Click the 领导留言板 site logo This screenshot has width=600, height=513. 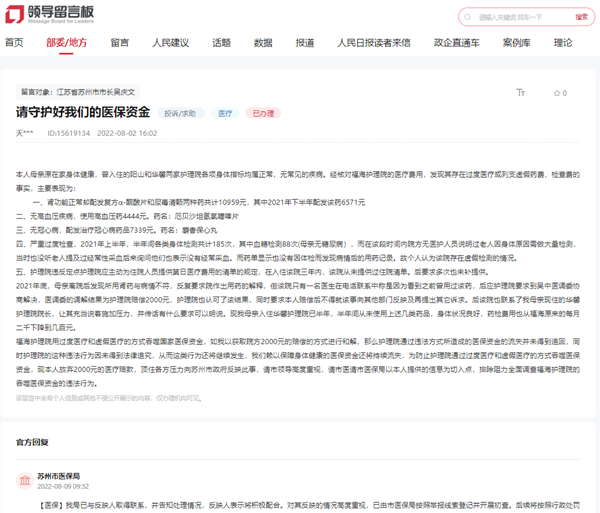[x=49, y=15]
